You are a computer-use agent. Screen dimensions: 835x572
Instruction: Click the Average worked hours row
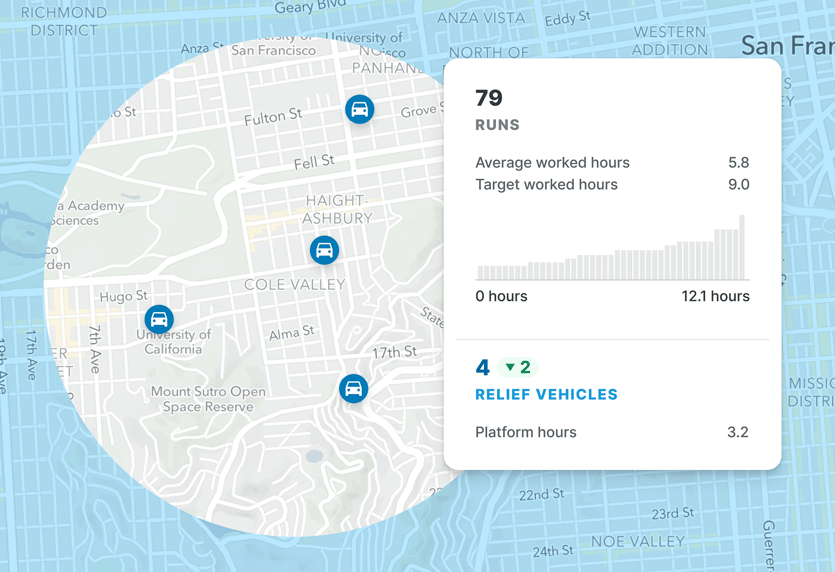click(x=612, y=162)
